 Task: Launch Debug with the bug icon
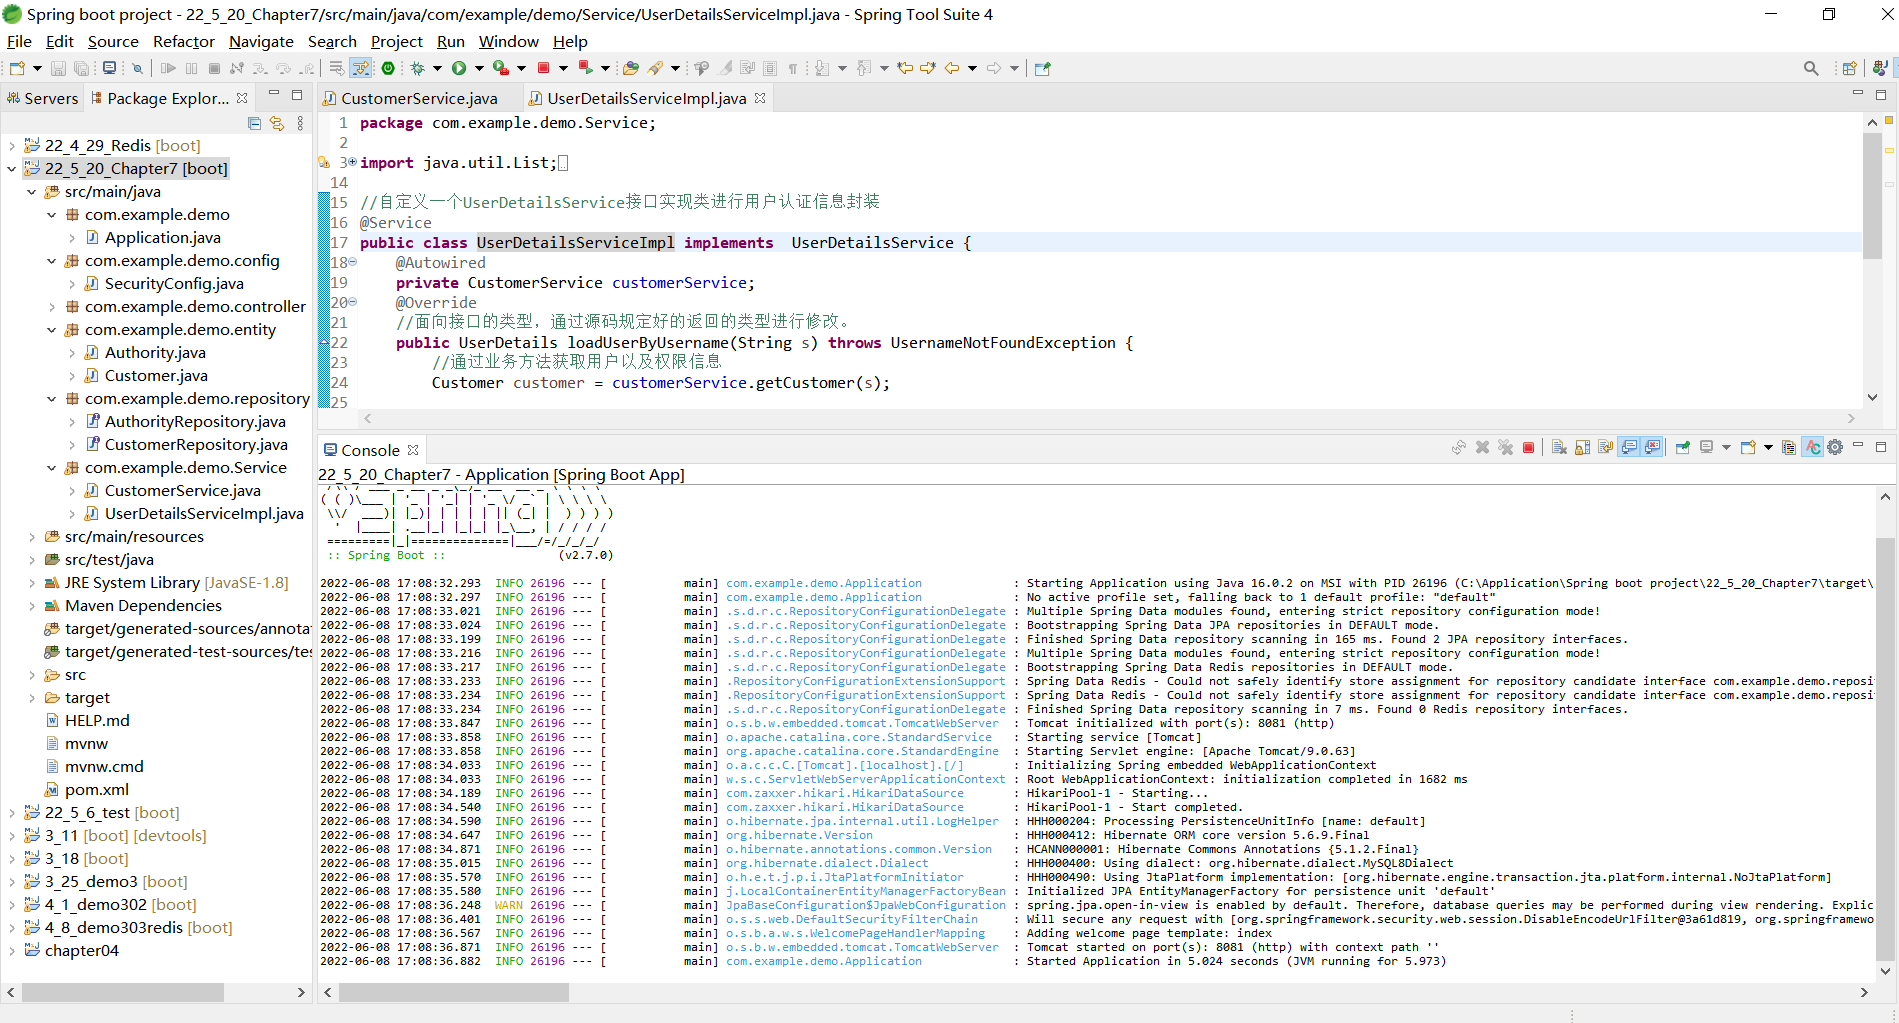418,68
